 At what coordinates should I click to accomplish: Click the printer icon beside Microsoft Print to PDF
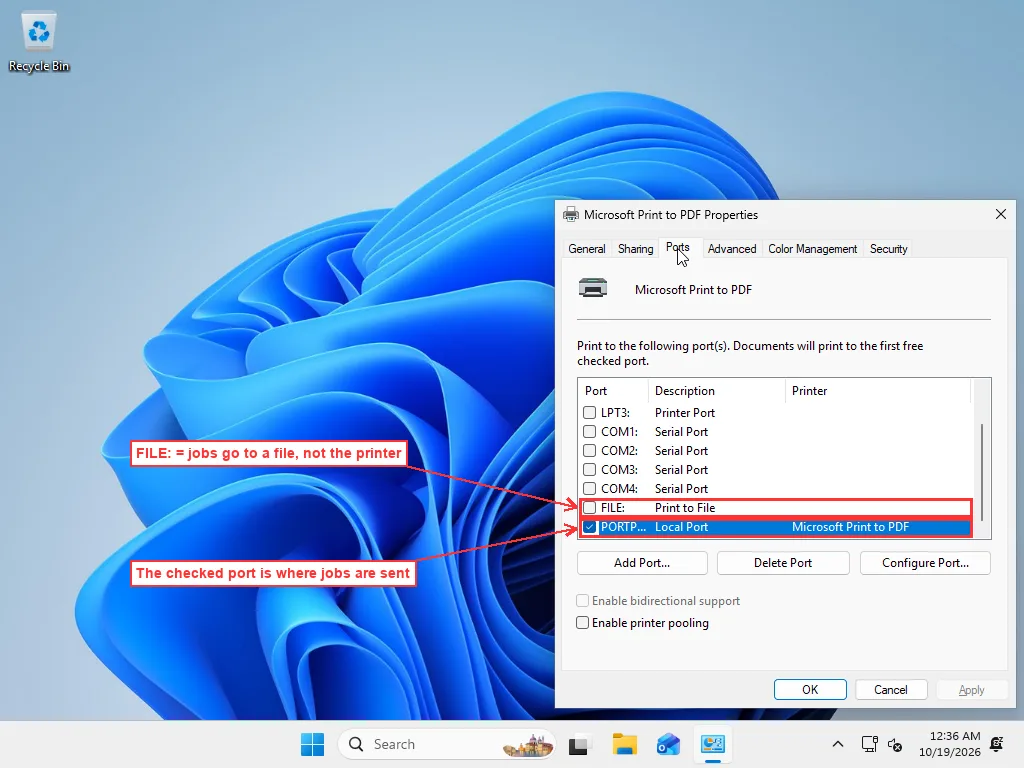[592, 287]
